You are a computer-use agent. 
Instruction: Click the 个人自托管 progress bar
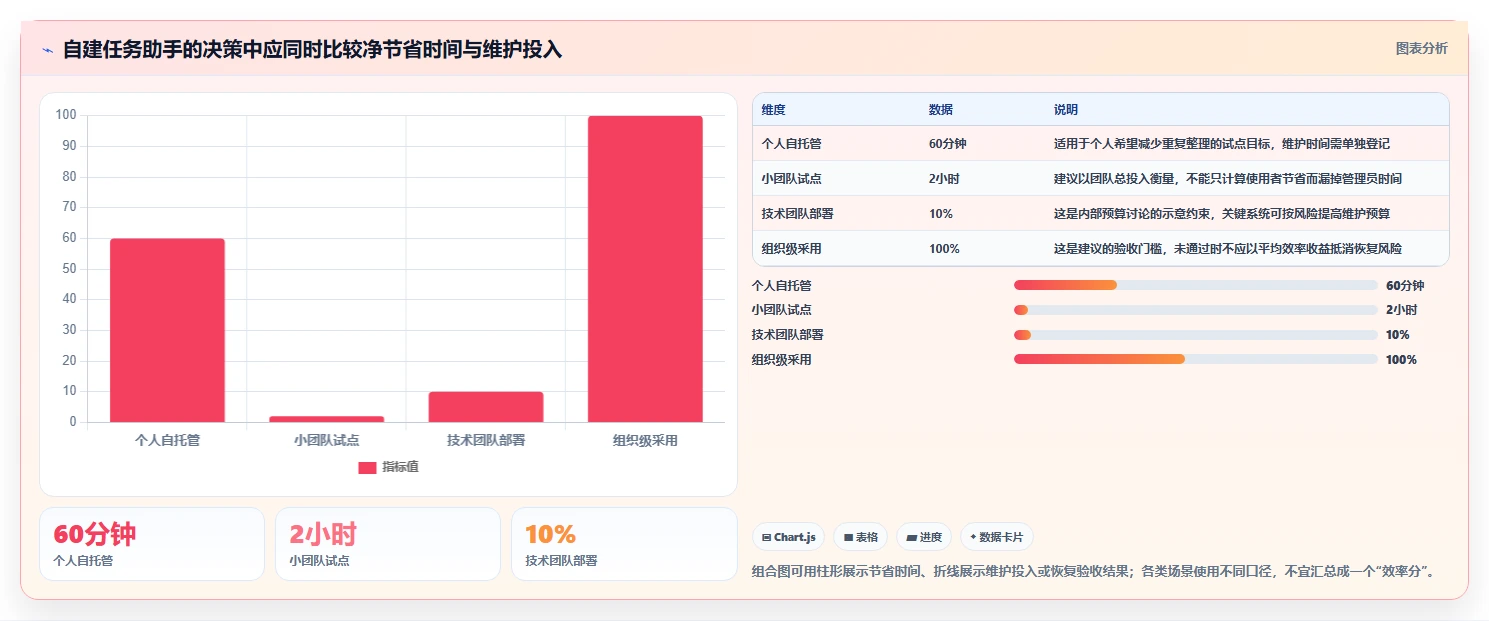tap(1196, 285)
